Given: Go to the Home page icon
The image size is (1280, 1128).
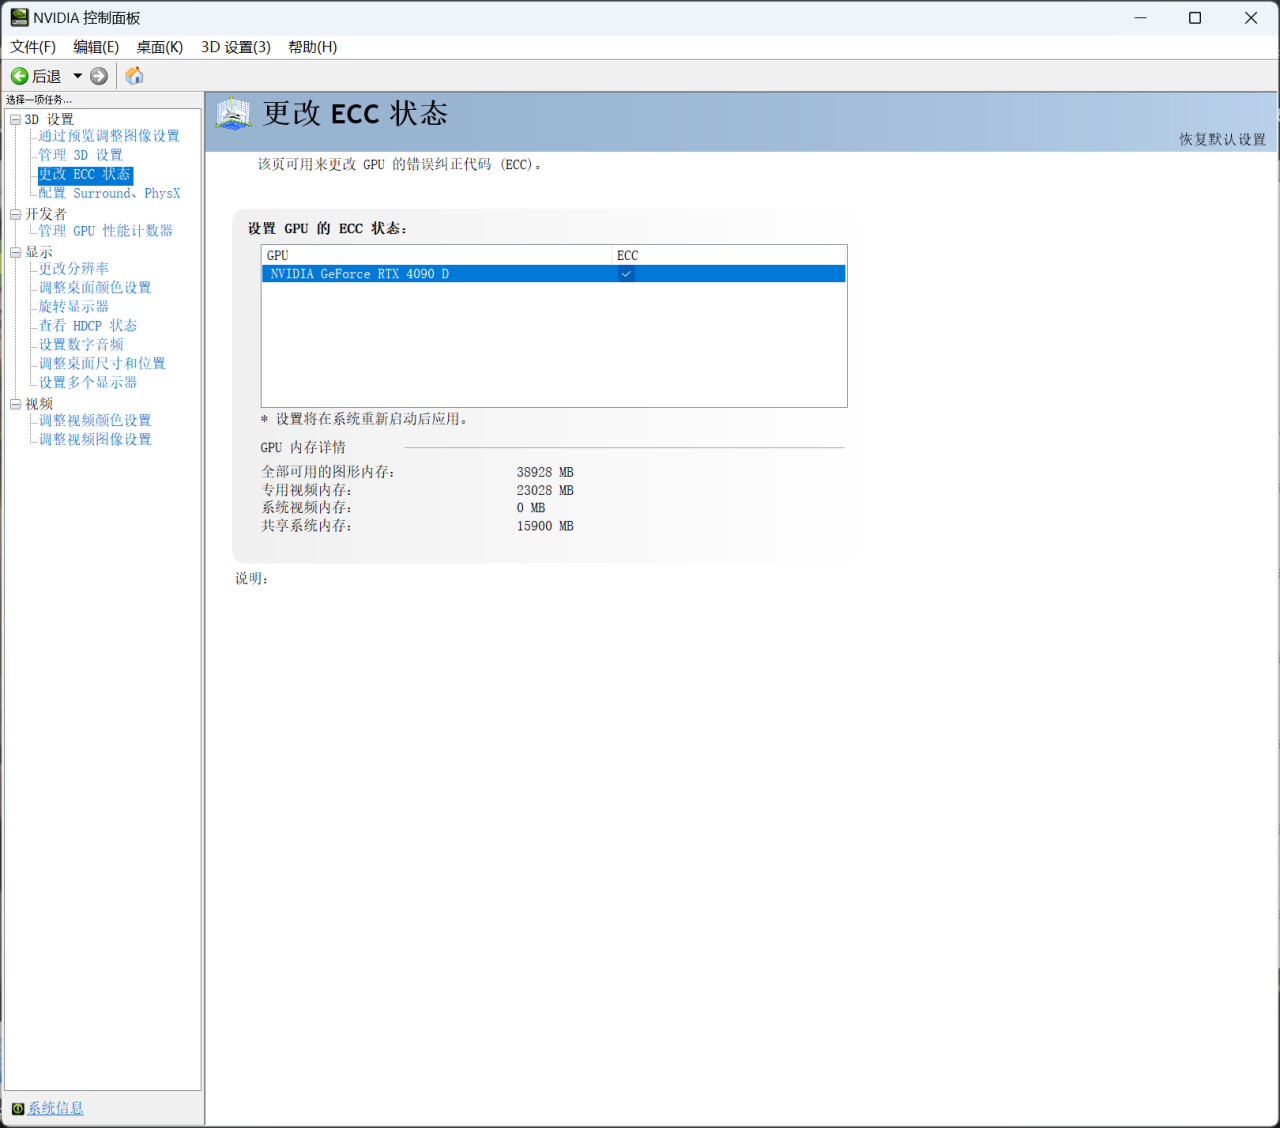Looking at the screenshot, I should pos(134,76).
